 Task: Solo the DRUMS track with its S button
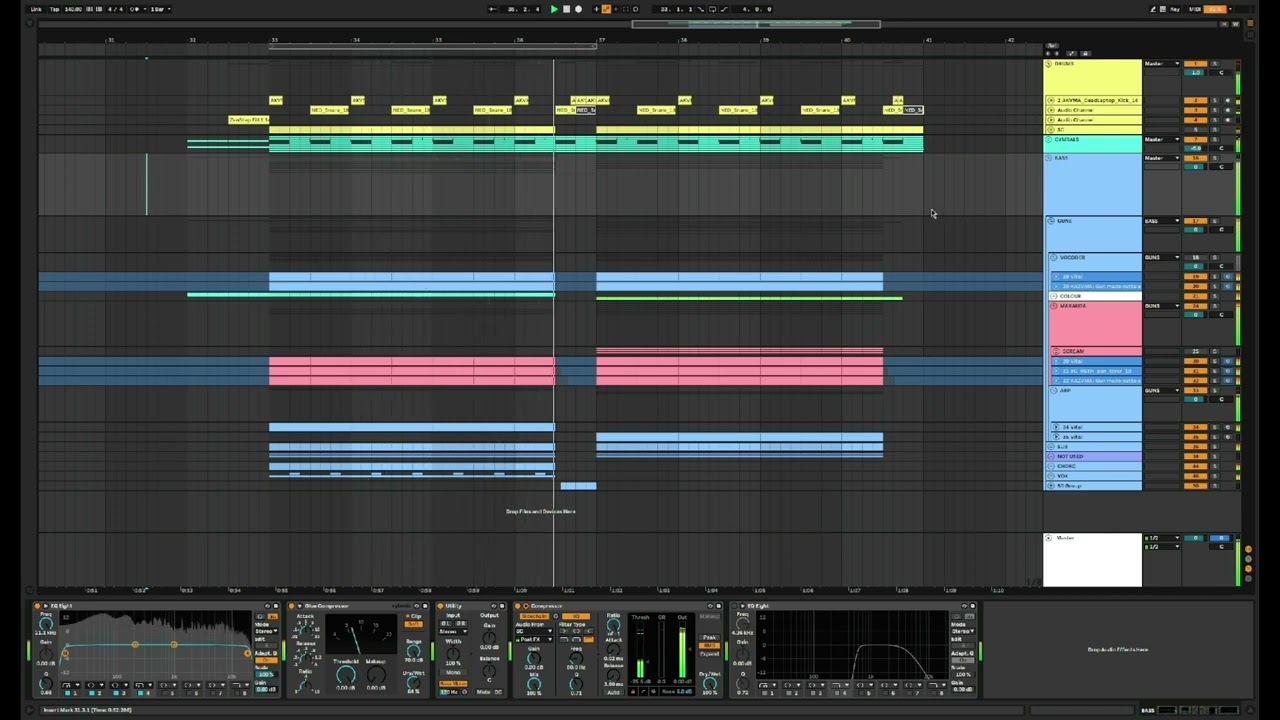click(x=1215, y=64)
